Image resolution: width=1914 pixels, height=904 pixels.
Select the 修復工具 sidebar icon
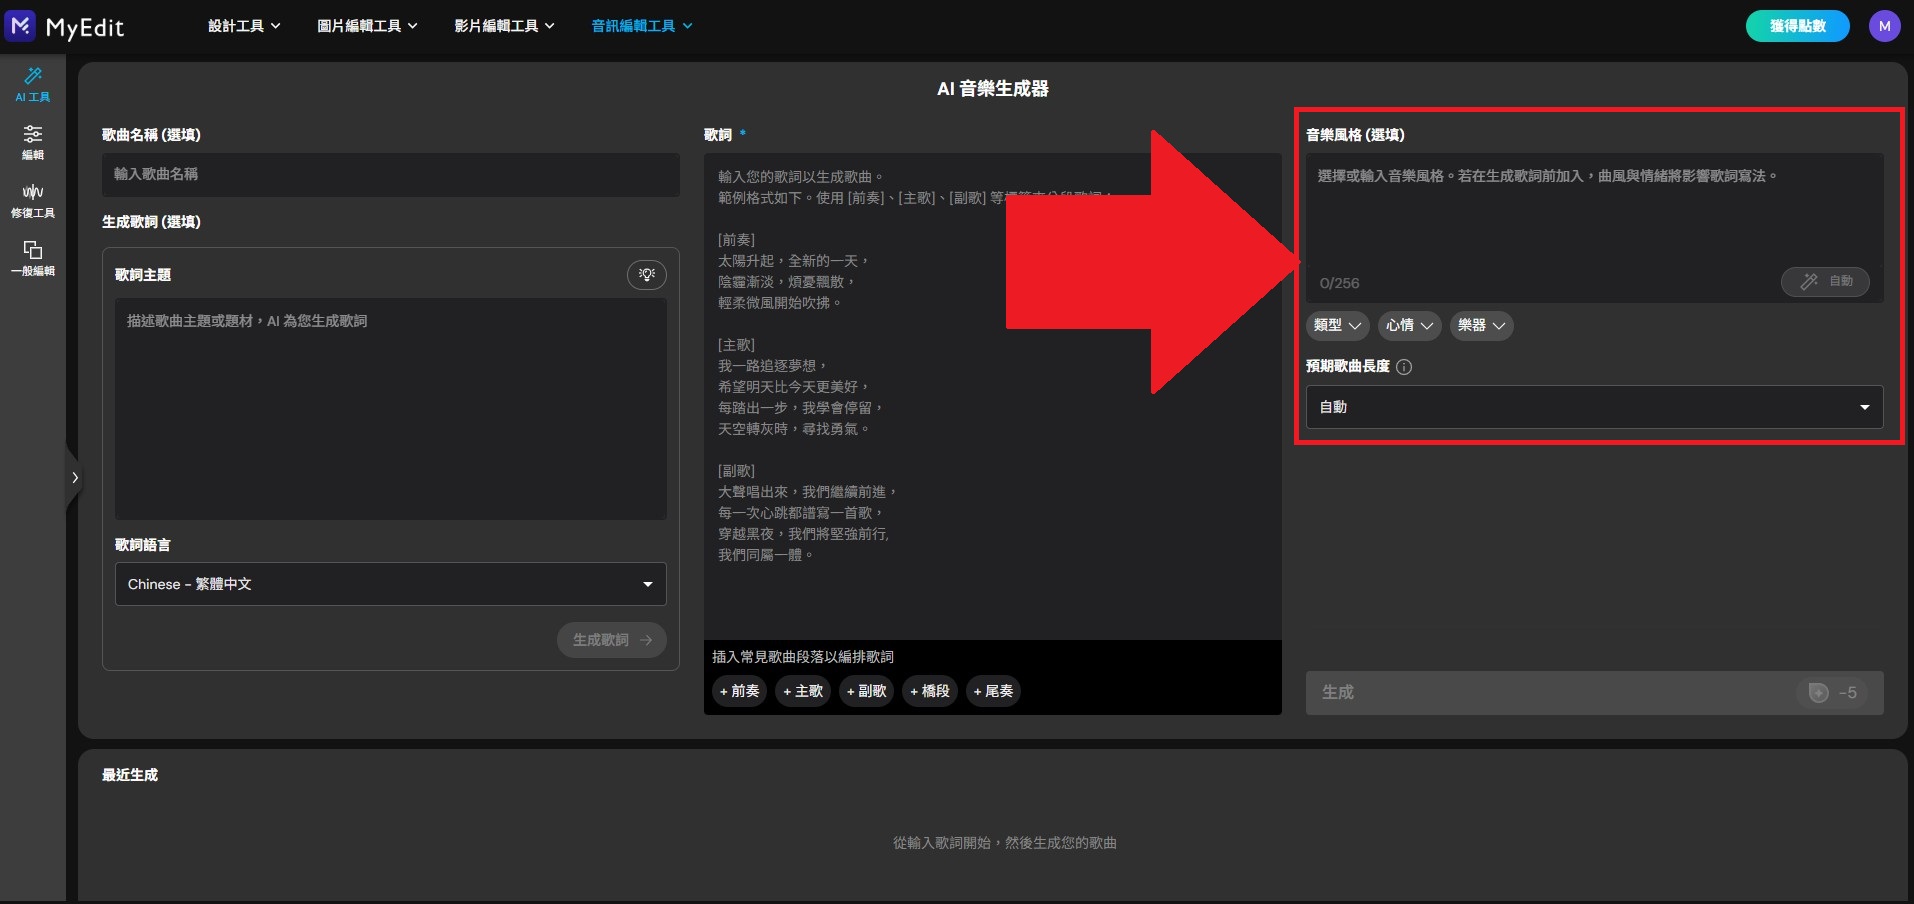point(33,200)
